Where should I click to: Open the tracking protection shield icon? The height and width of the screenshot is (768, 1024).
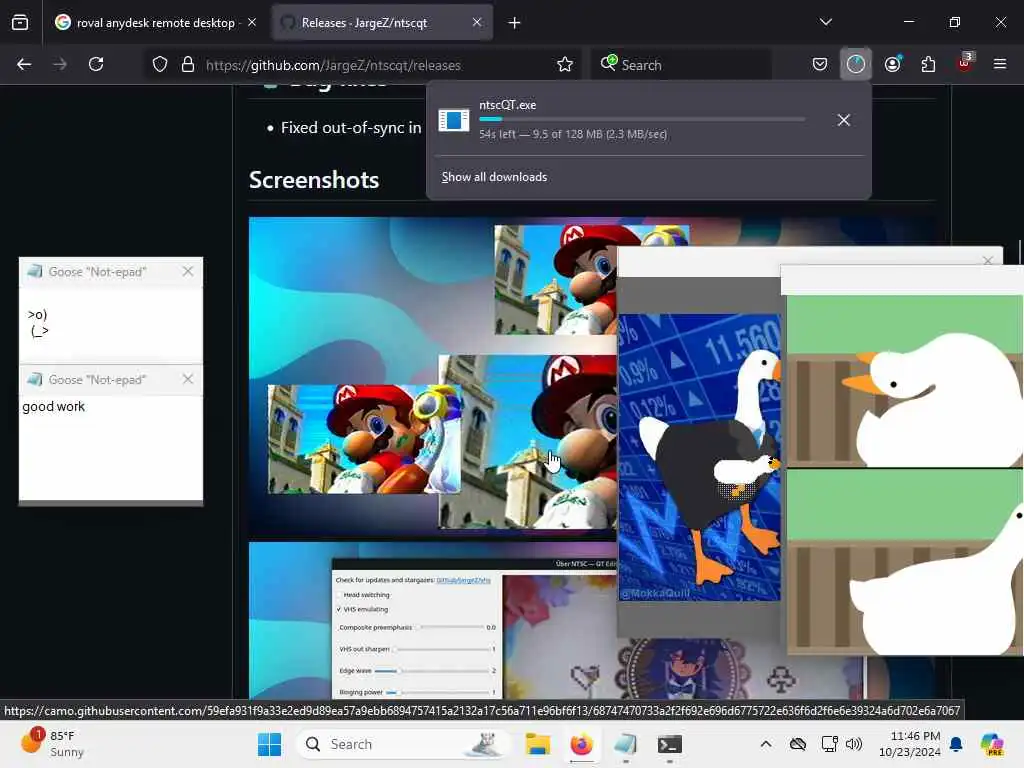click(x=160, y=64)
